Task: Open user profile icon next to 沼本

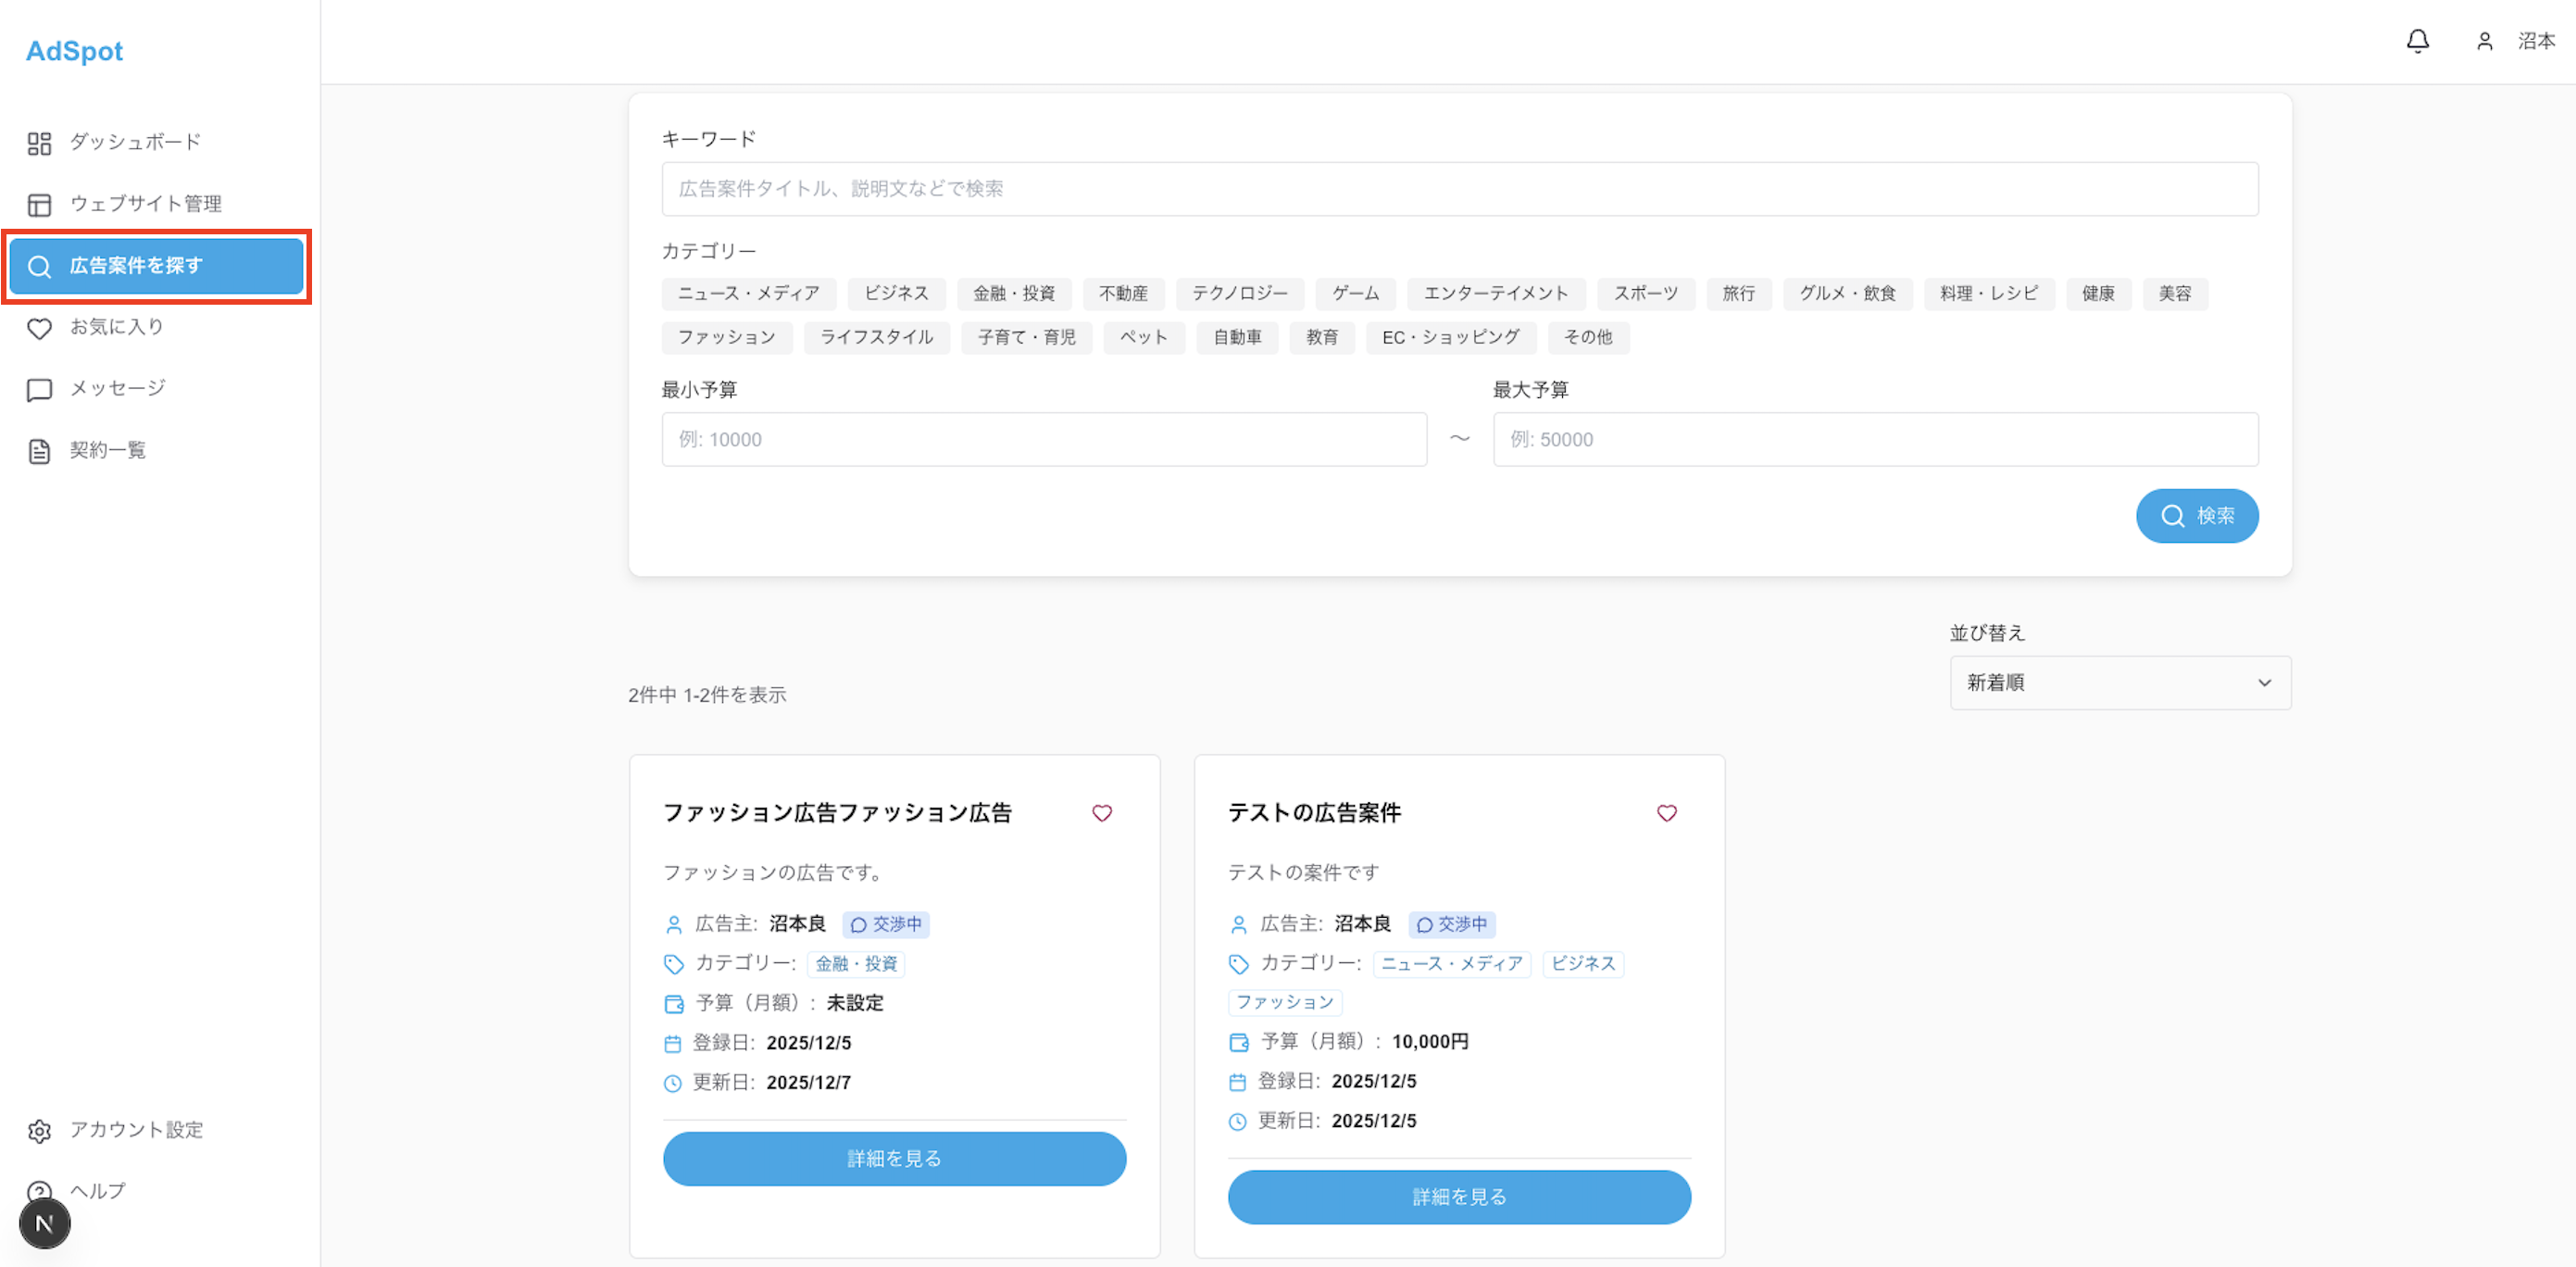Action: 2484,41
